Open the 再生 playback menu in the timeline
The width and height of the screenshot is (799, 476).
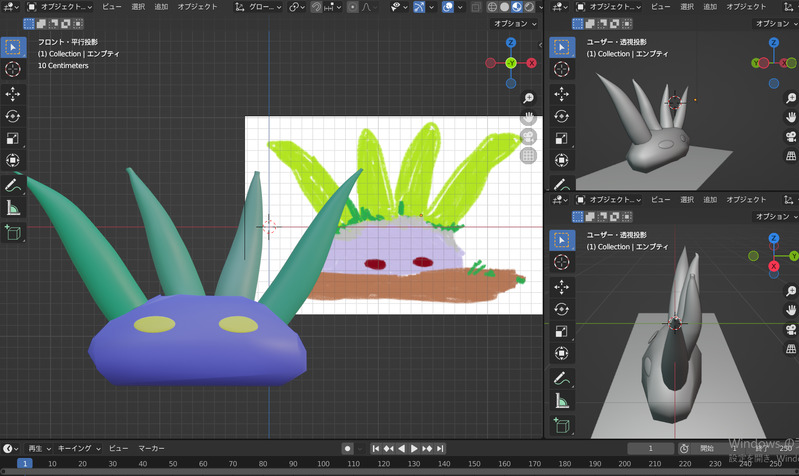tap(37, 449)
